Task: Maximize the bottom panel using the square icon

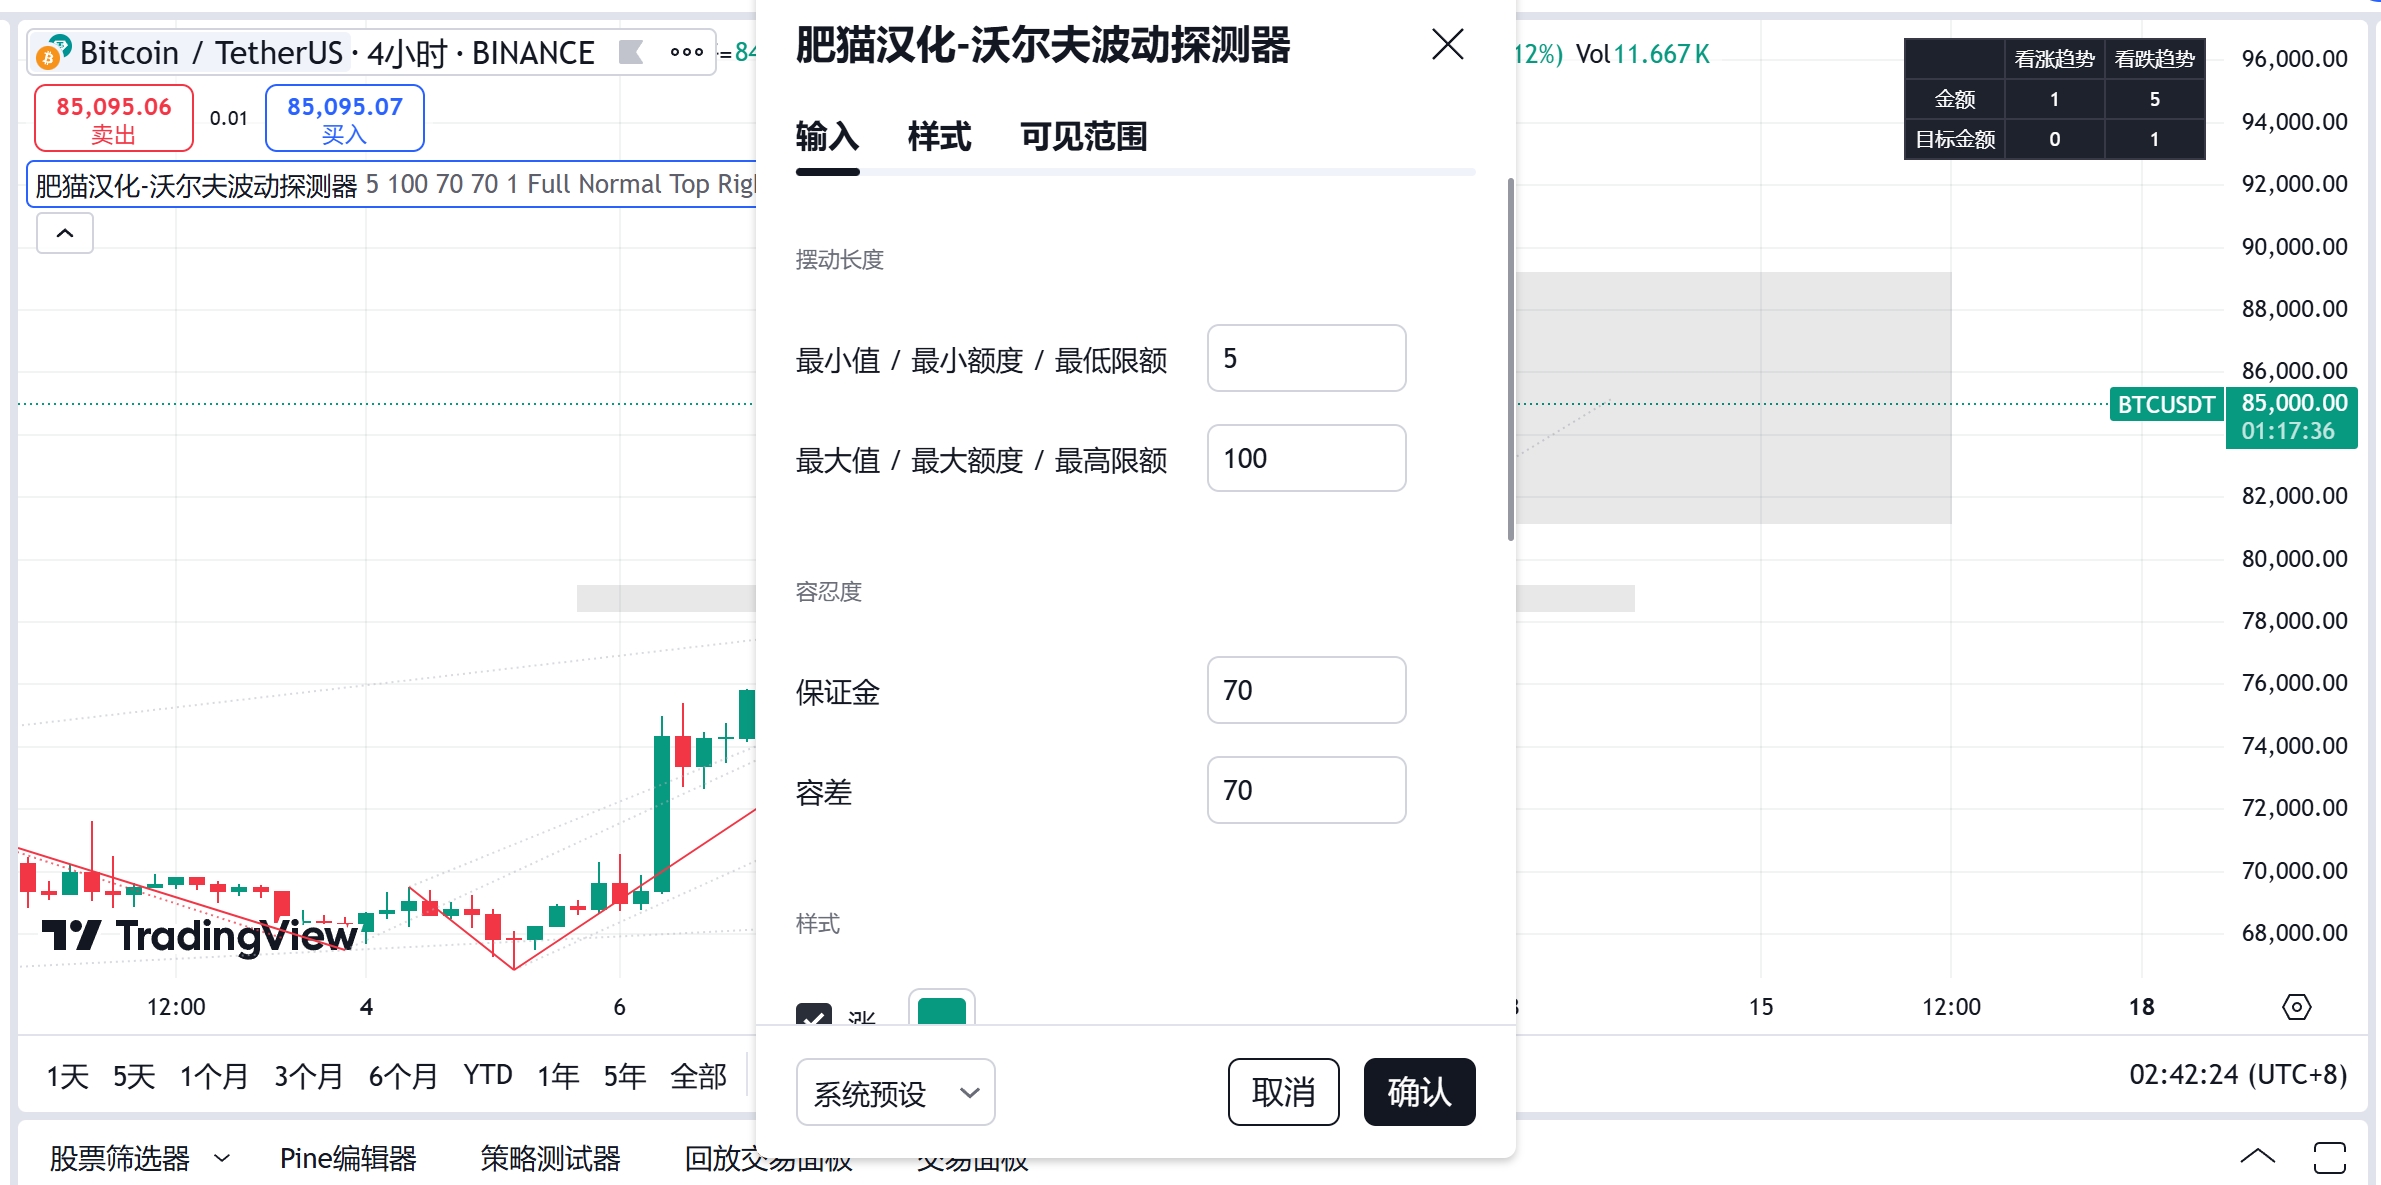Action: [x=2329, y=1158]
